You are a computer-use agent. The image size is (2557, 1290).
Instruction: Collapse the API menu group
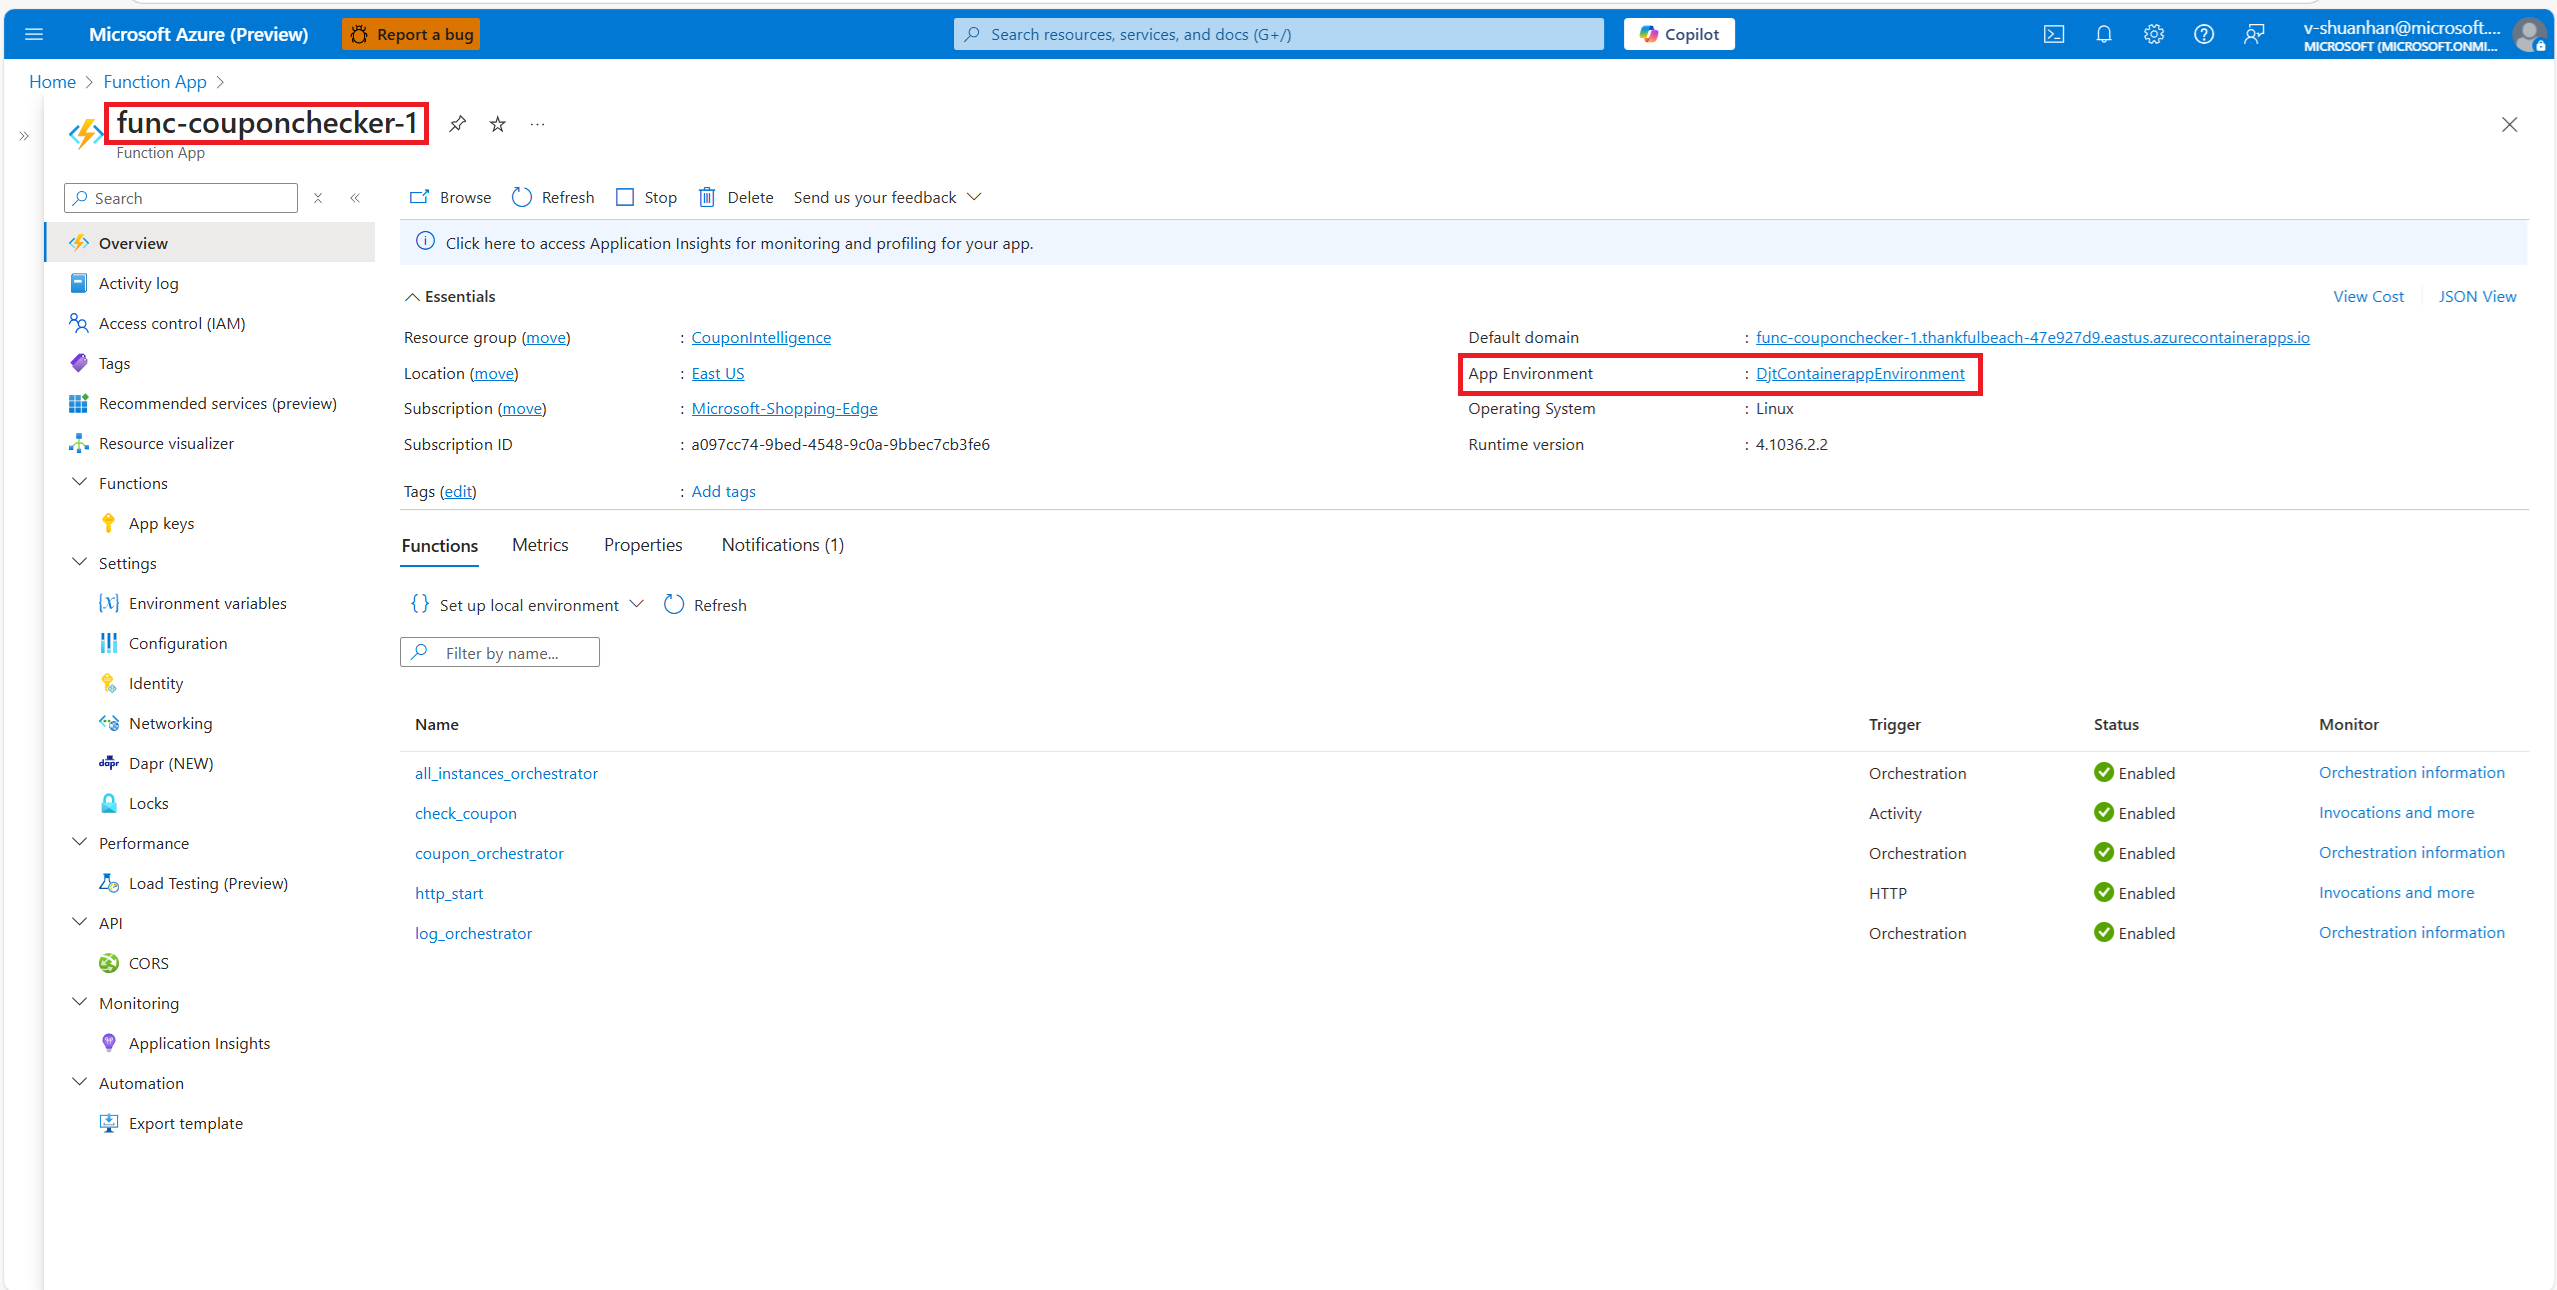[x=80, y=922]
